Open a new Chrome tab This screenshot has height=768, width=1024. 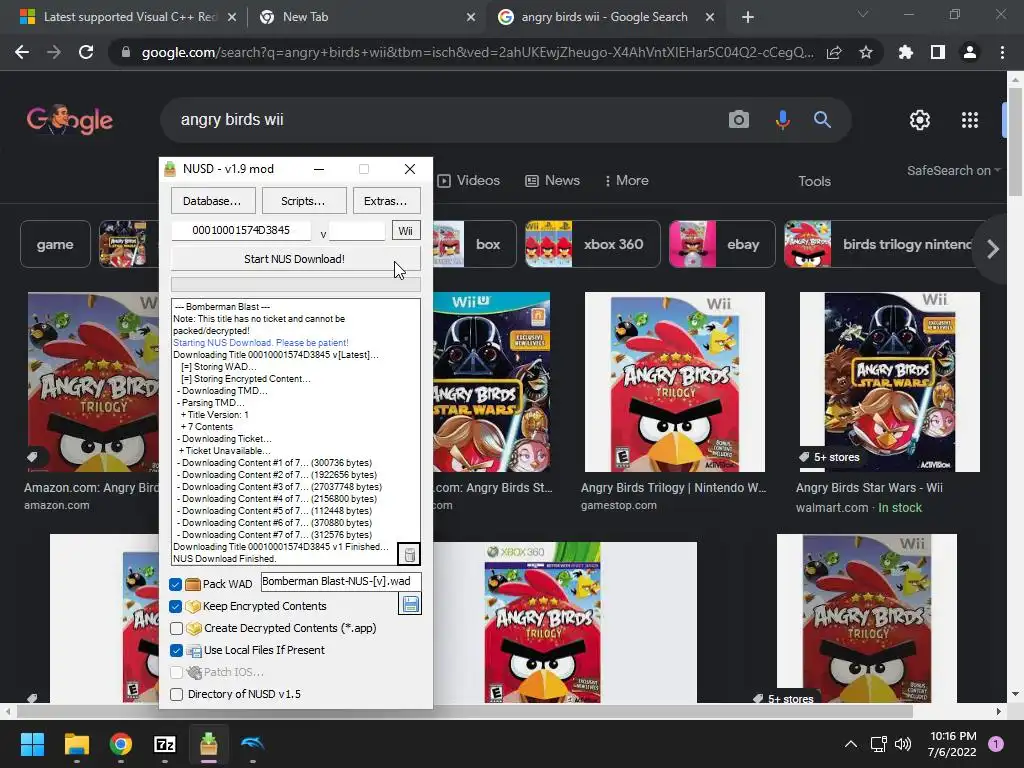(748, 17)
